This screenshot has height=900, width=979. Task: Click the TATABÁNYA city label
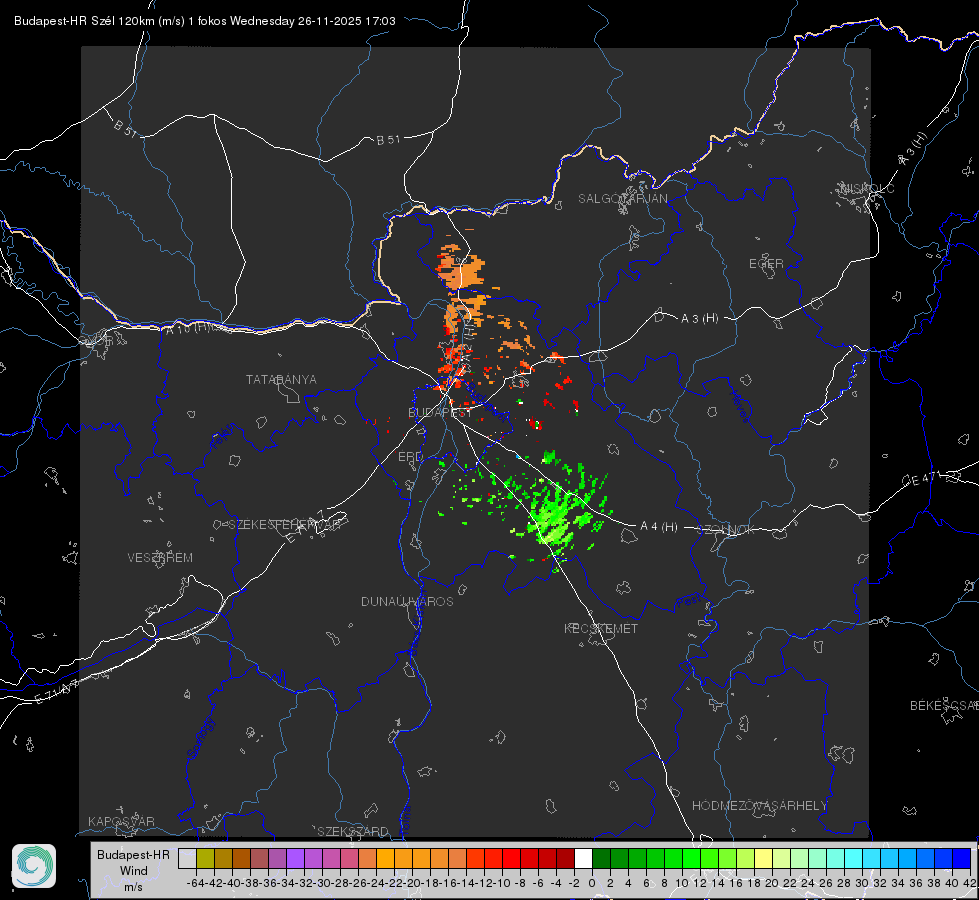(x=281, y=379)
